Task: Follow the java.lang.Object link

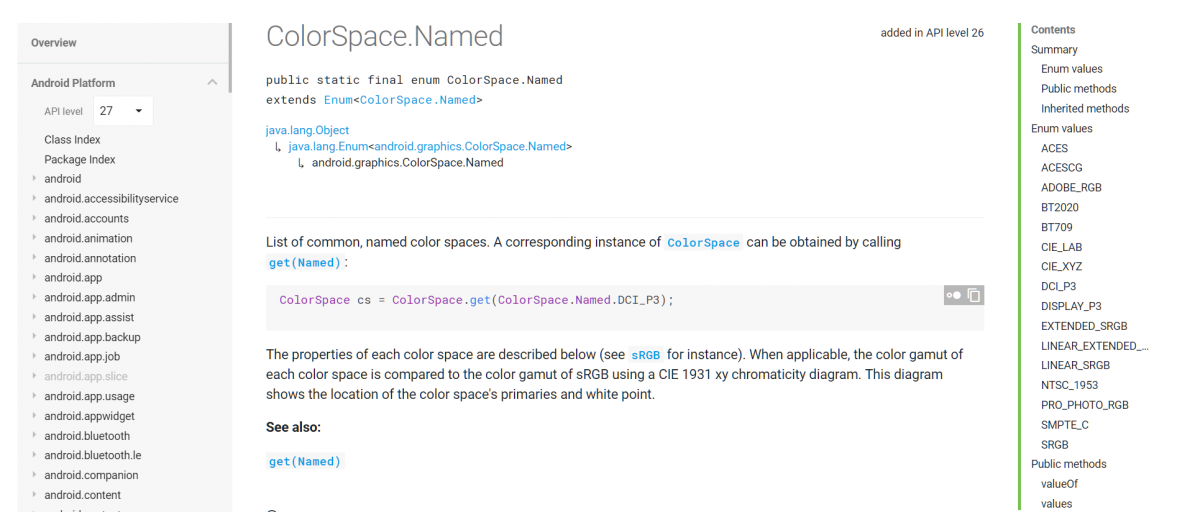Action: 307,130
